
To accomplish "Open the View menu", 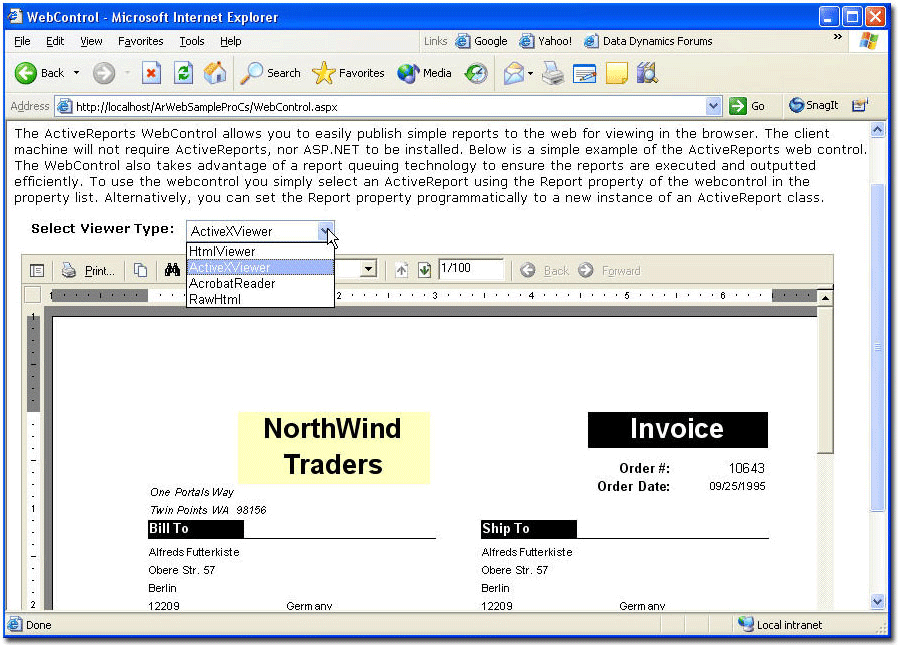I will tap(91, 41).
